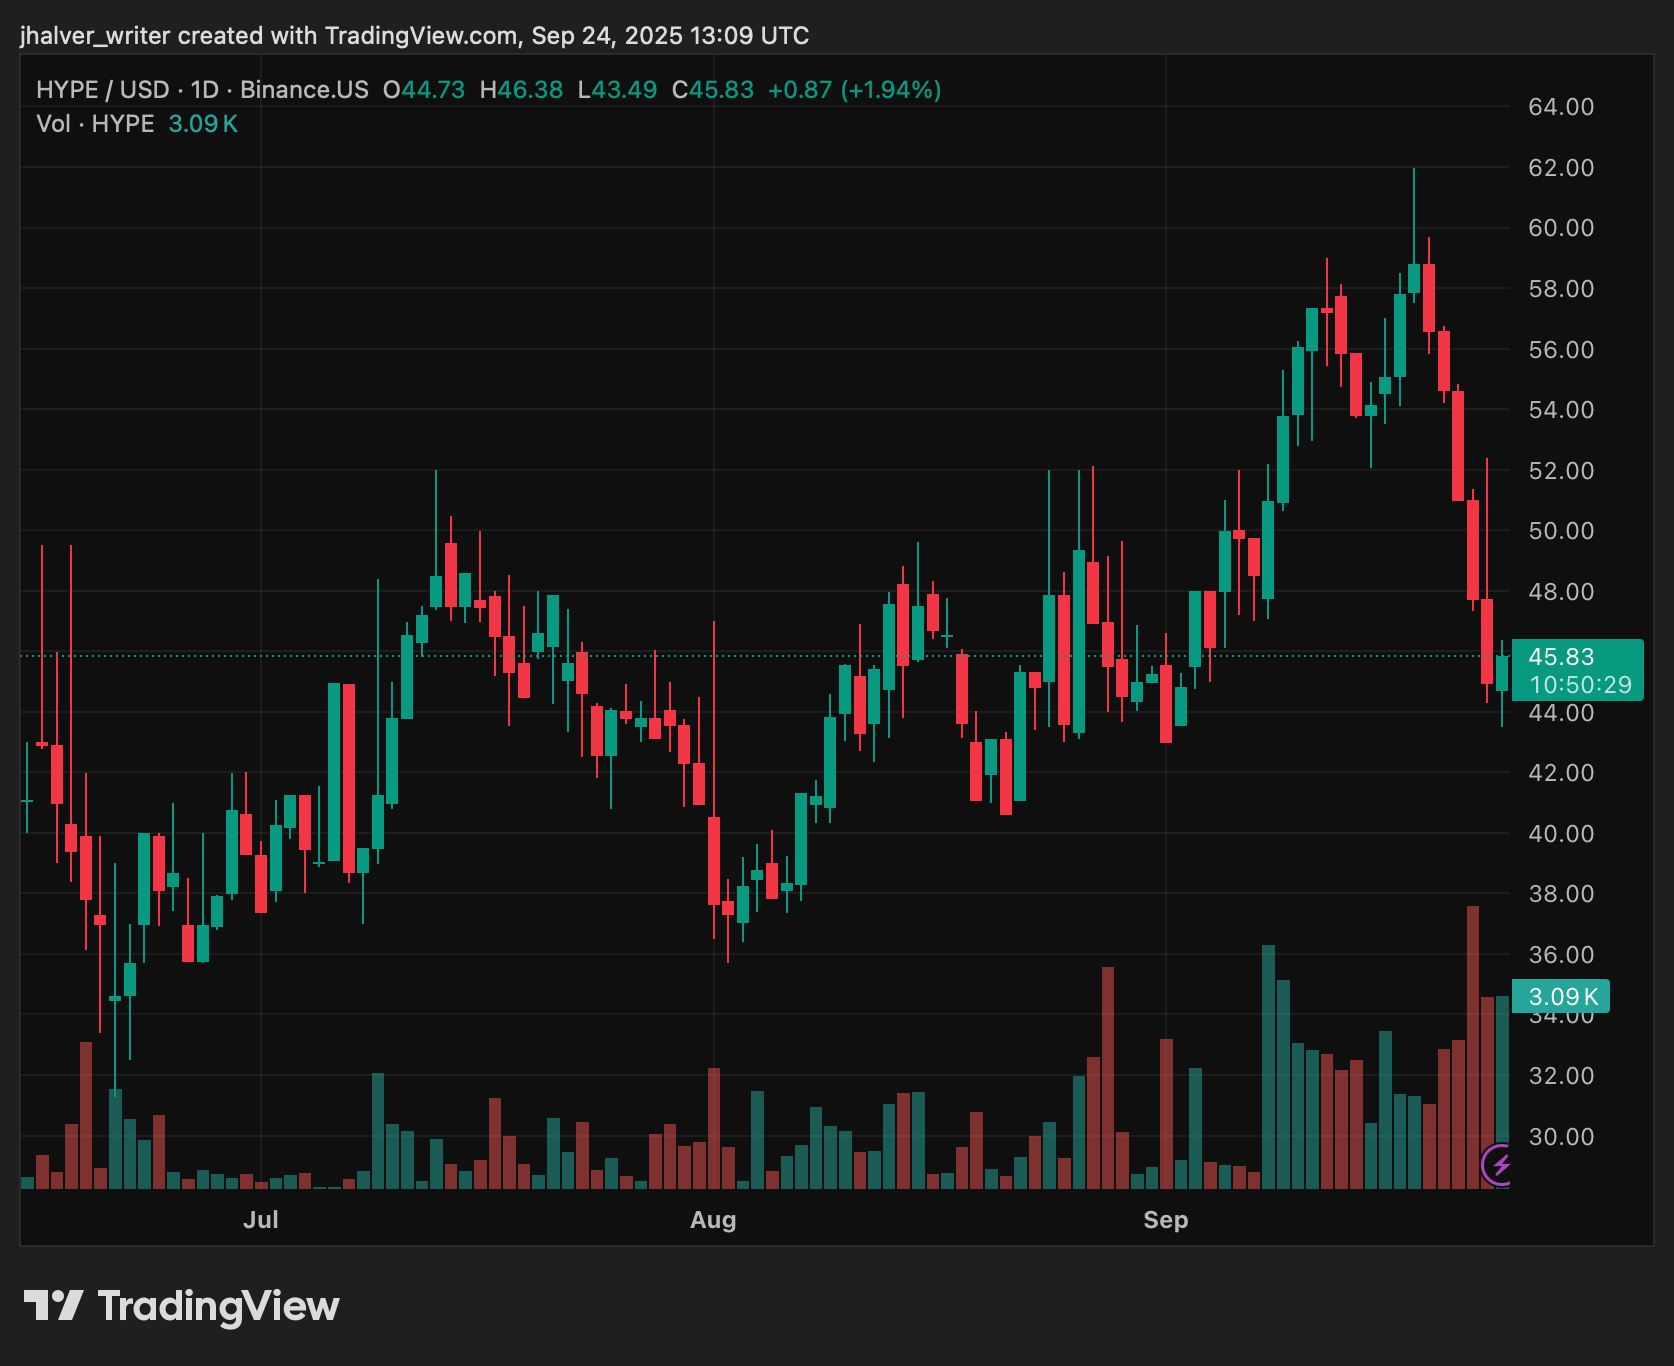This screenshot has width=1674, height=1366.
Task: Select the Jul label on the time axis
Action: [x=261, y=1220]
